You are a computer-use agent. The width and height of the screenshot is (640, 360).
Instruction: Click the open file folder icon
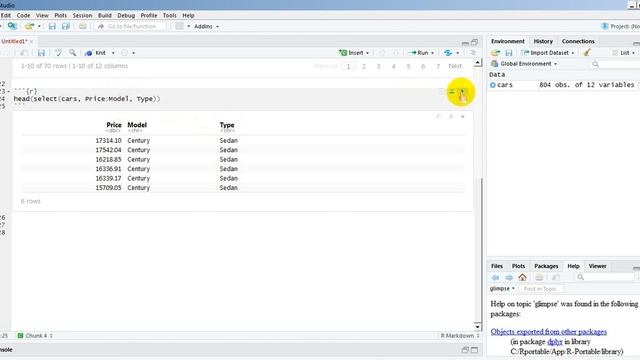(x=29, y=26)
